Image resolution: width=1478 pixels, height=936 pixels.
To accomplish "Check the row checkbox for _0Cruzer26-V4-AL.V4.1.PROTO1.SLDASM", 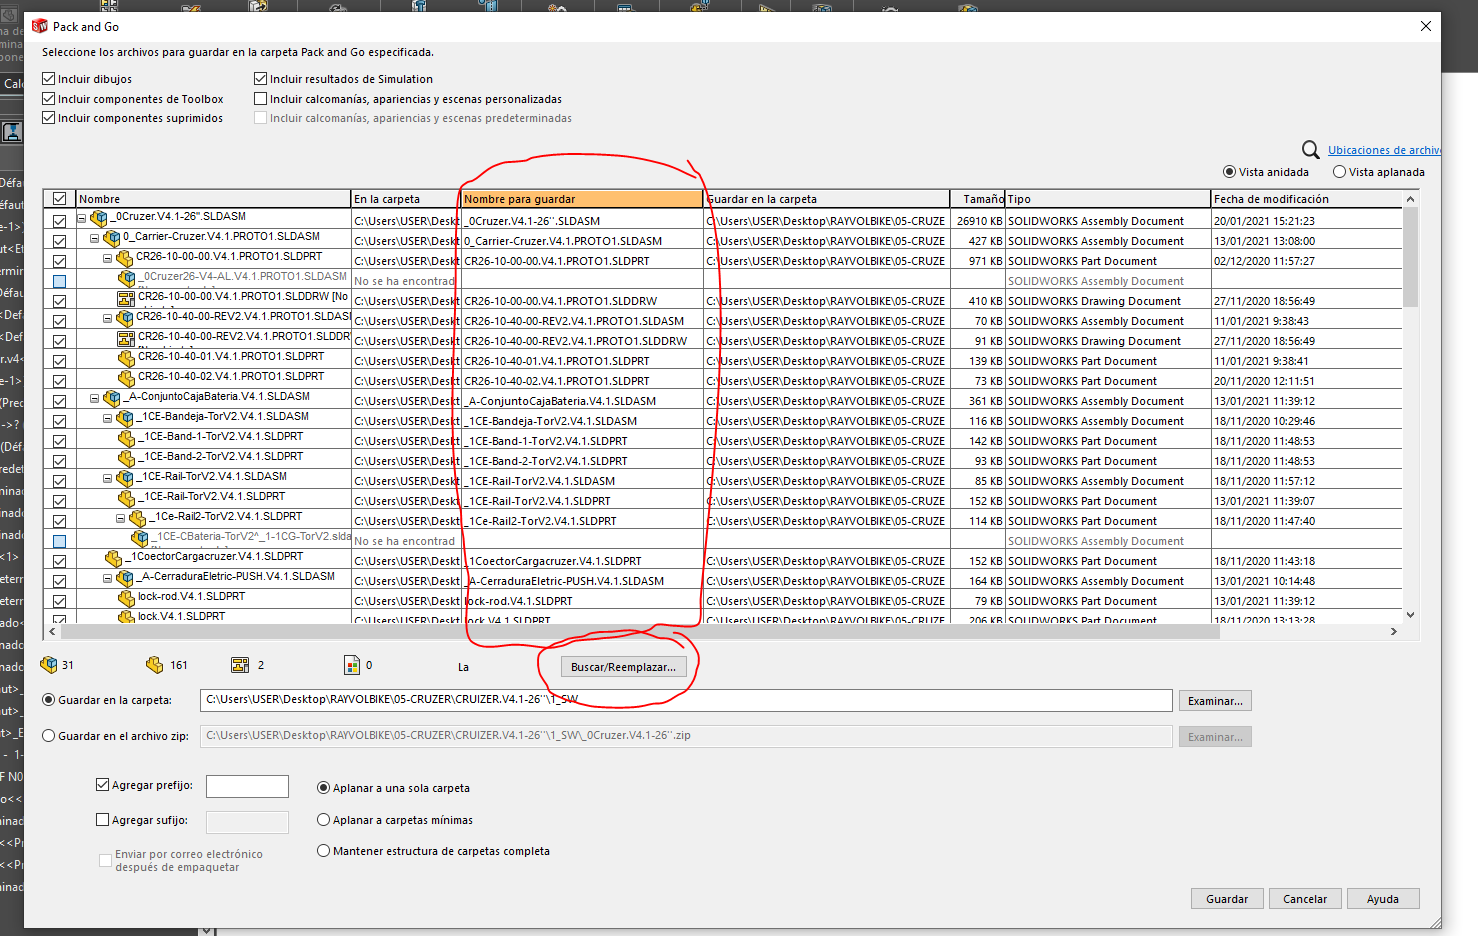I will point(60,281).
